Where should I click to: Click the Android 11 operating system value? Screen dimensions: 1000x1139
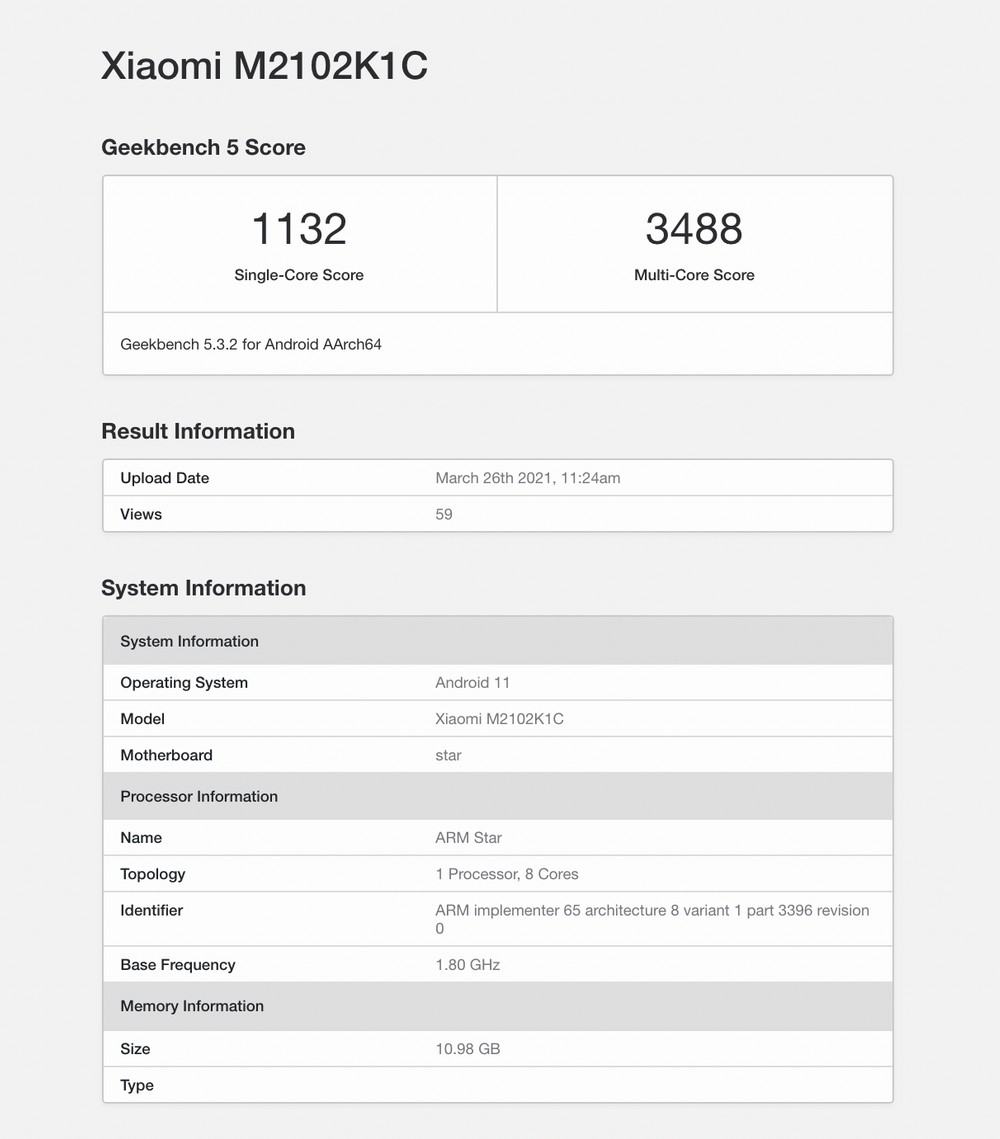pos(472,683)
